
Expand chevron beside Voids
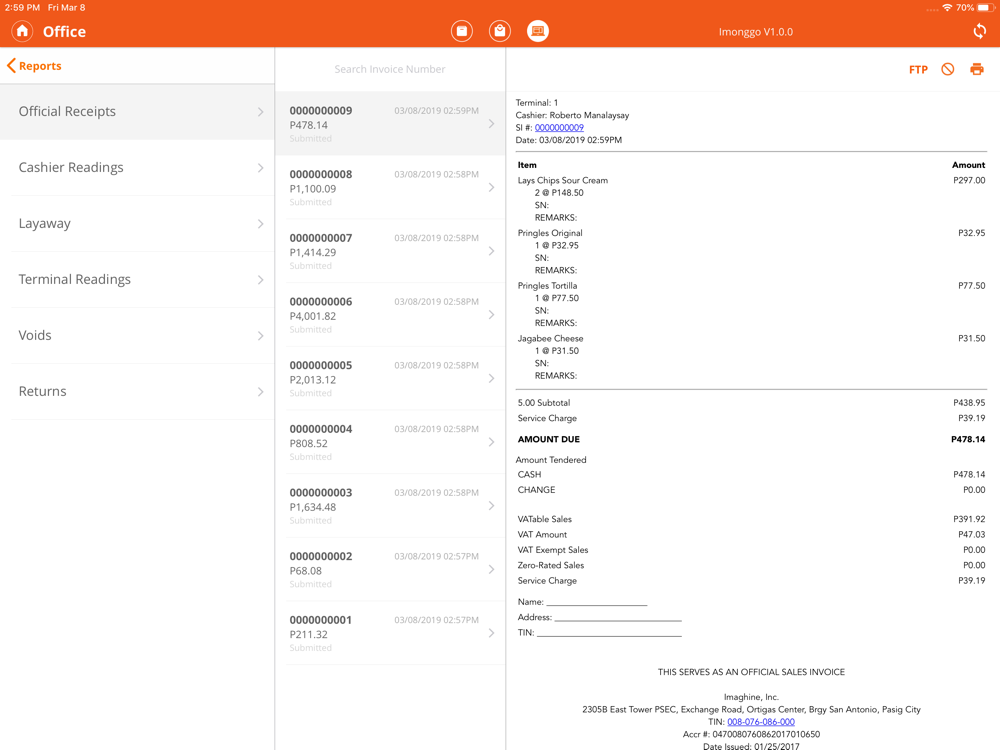[260, 336]
